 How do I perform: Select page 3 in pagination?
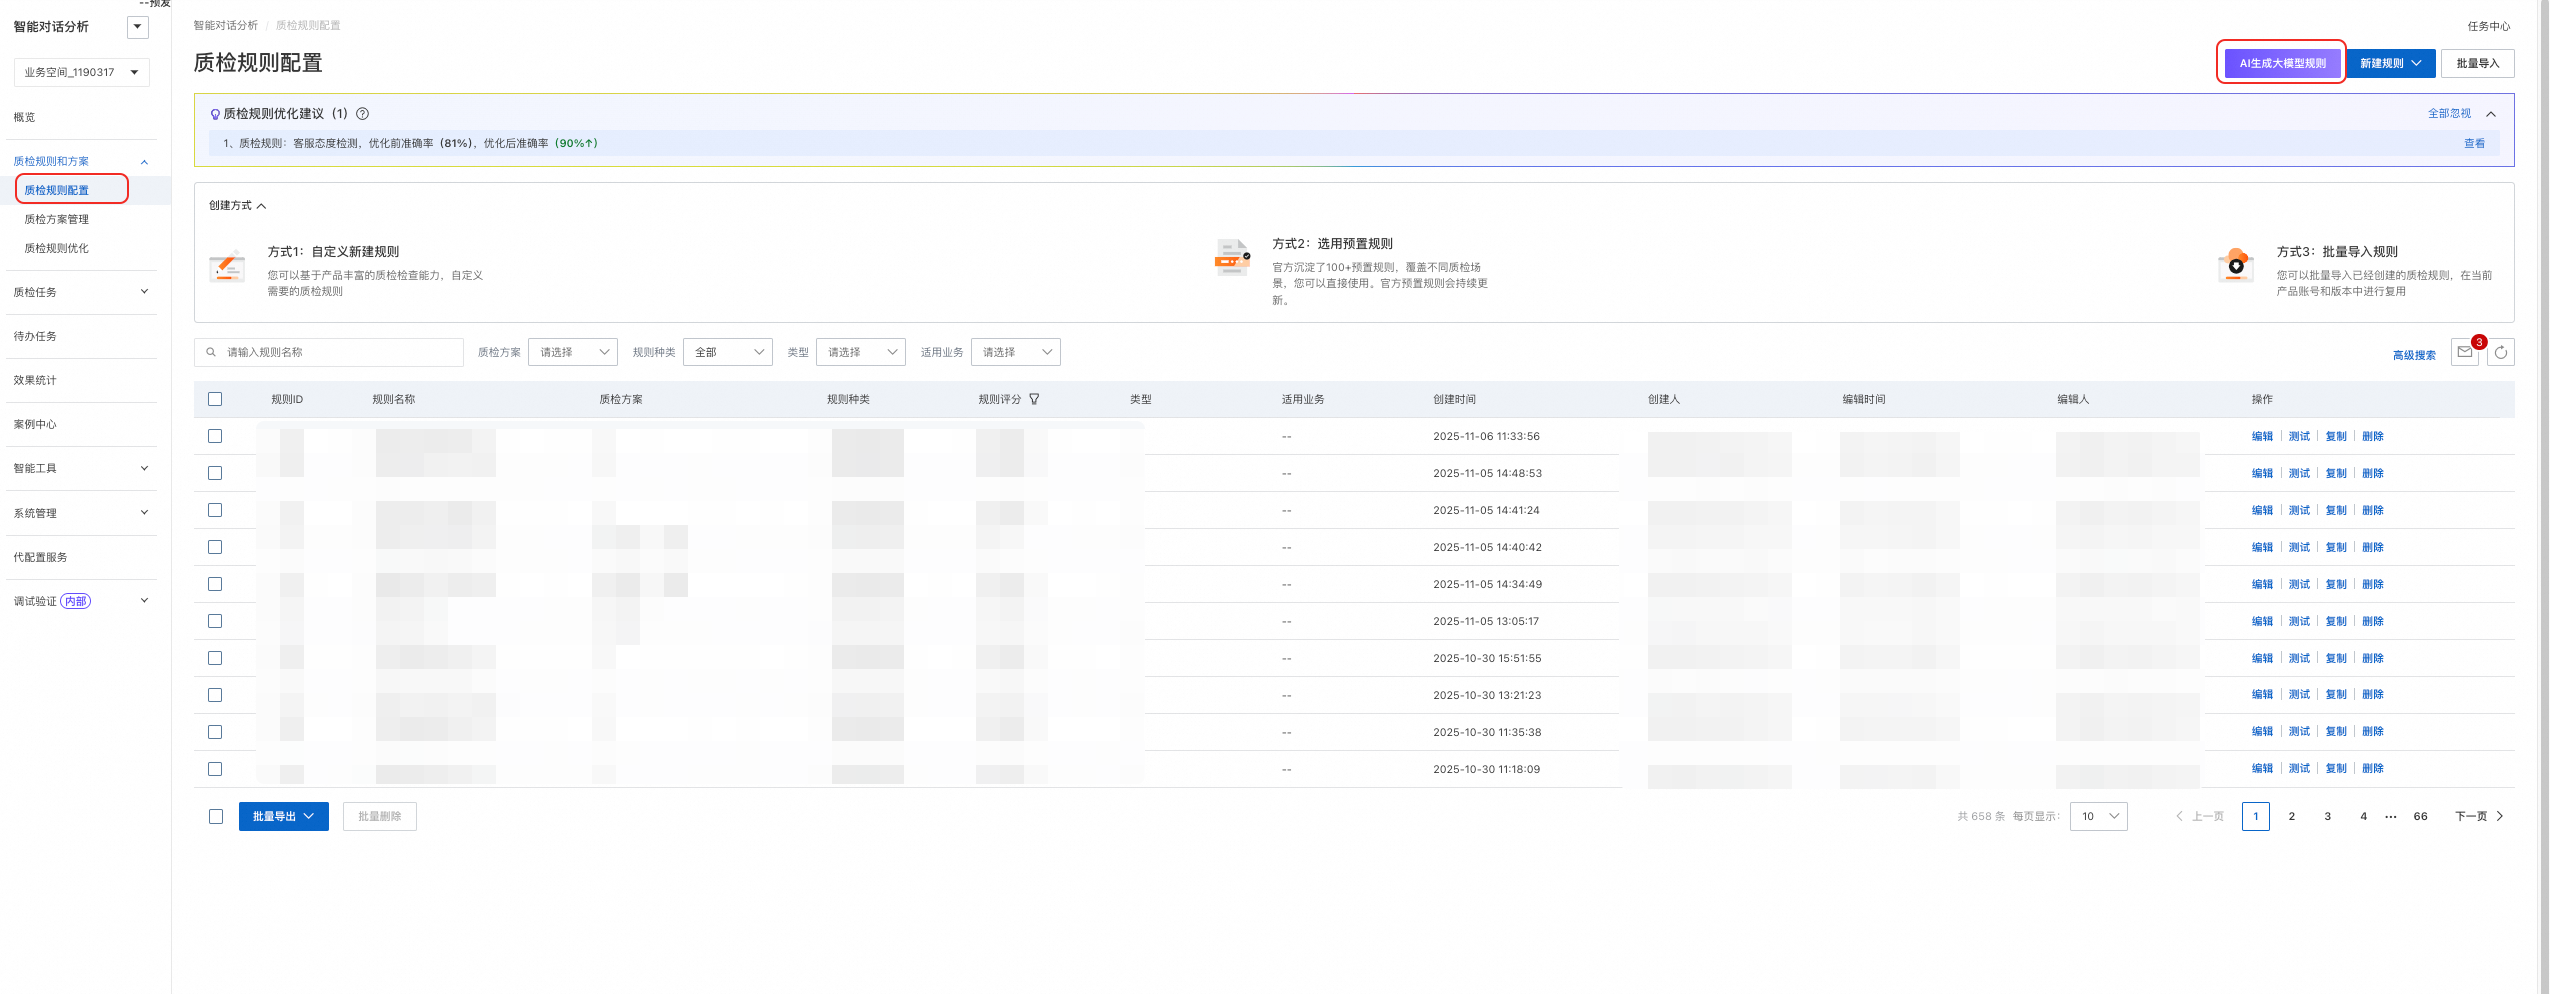[2328, 816]
